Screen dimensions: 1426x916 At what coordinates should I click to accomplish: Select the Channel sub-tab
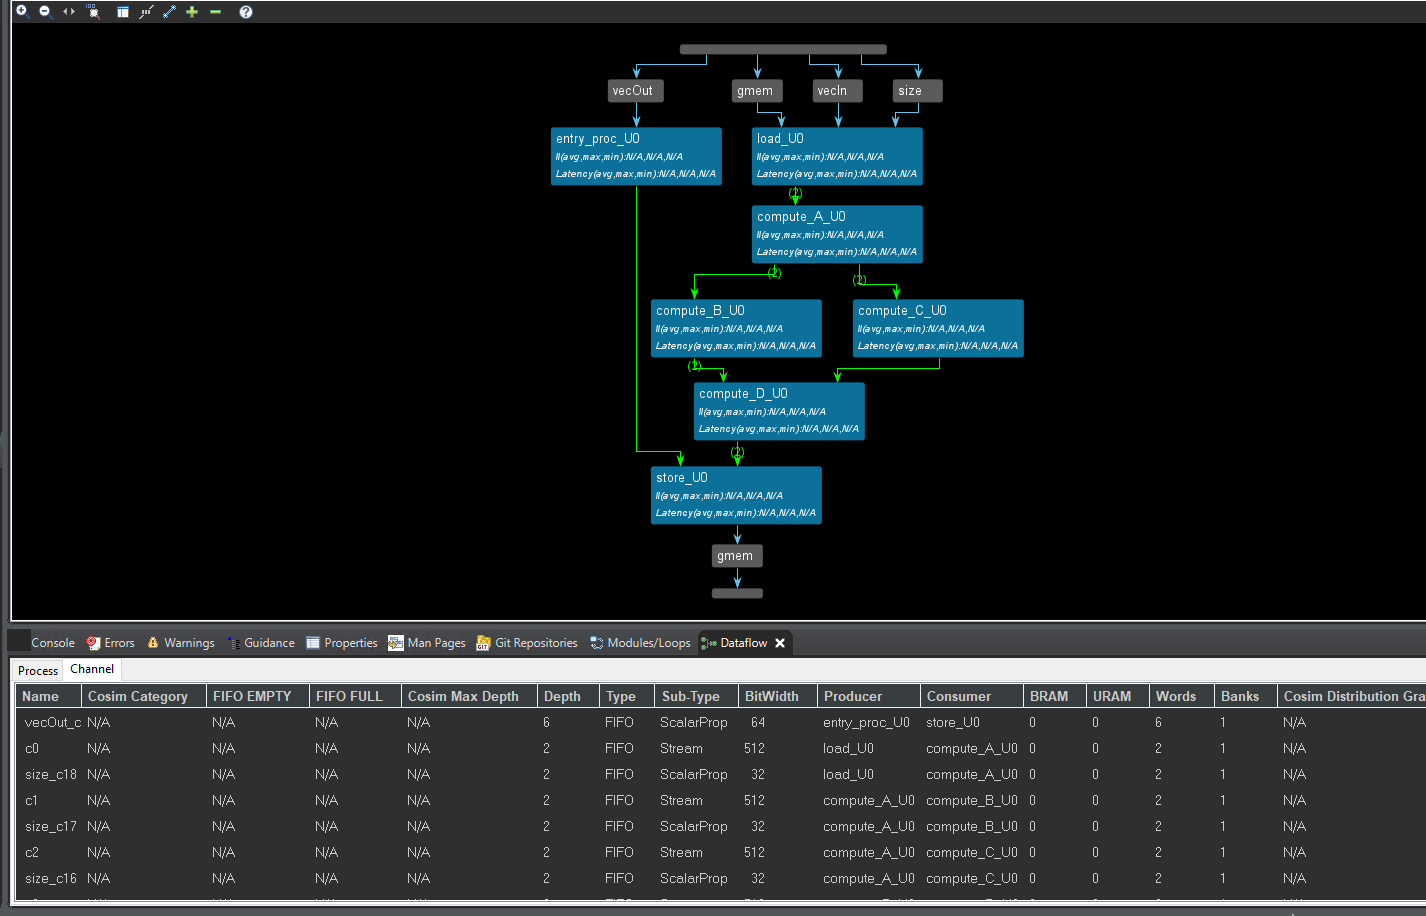click(x=92, y=669)
